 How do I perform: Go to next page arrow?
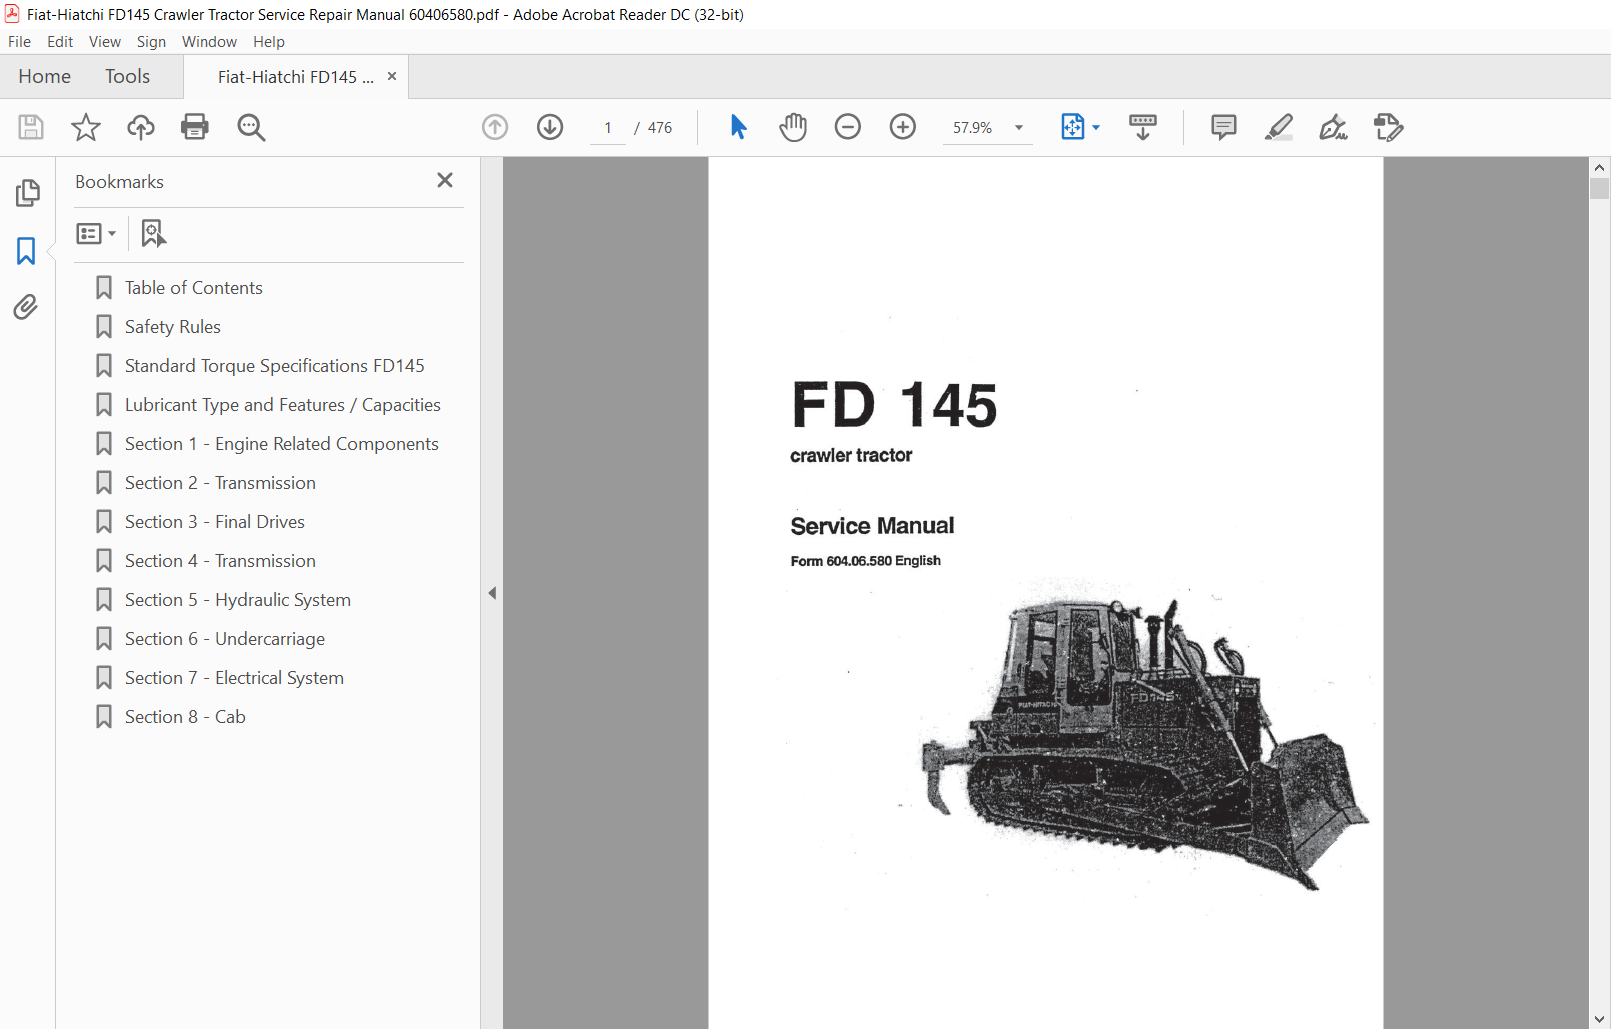pos(550,127)
